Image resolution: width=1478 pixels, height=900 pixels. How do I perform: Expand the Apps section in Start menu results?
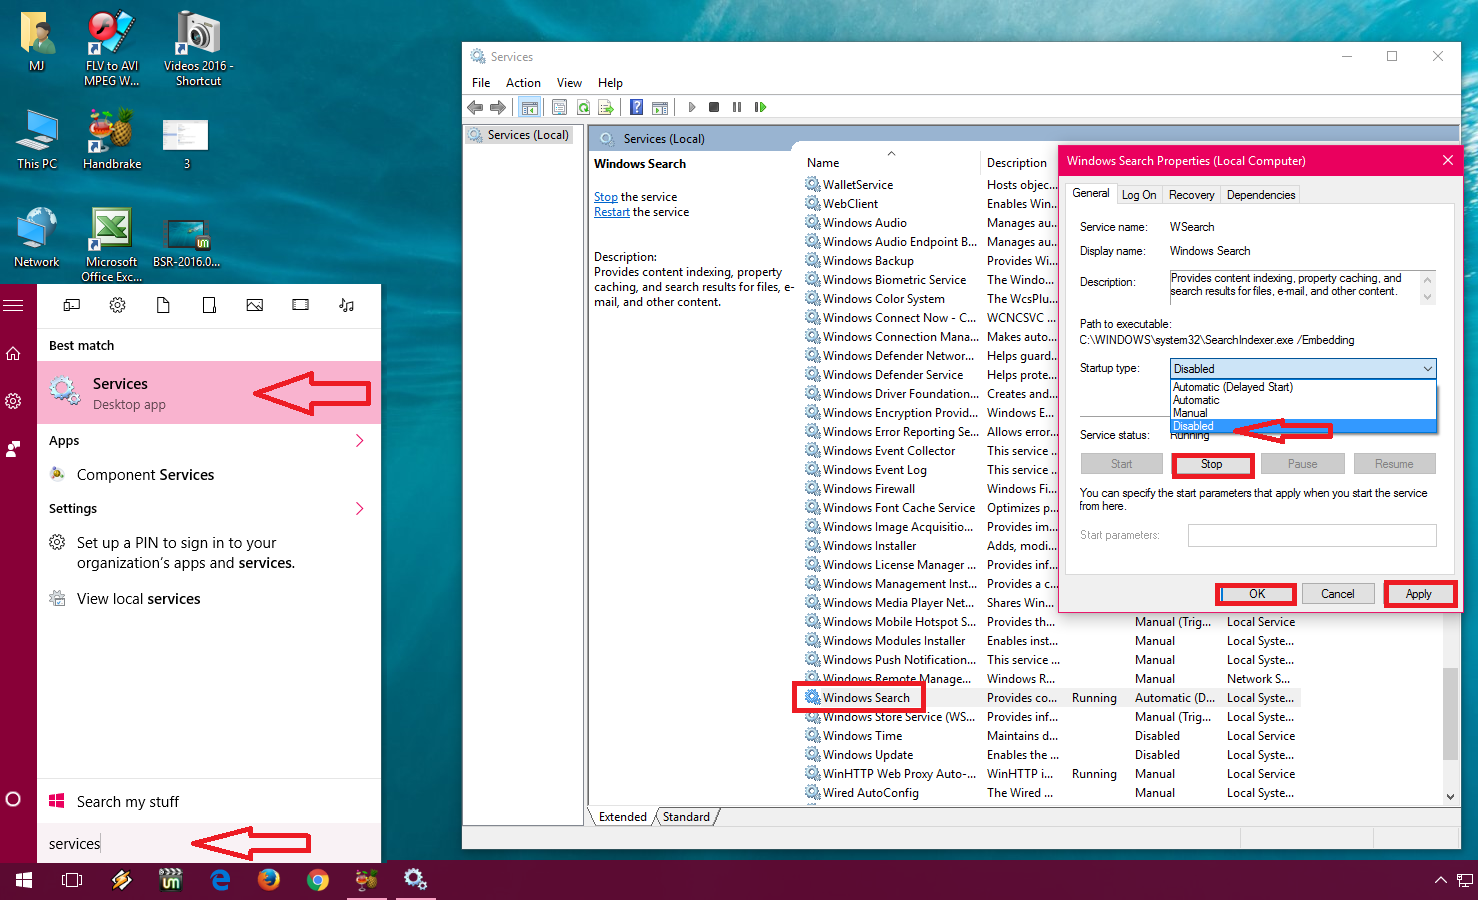pyautogui.click(x=359, y=440)
